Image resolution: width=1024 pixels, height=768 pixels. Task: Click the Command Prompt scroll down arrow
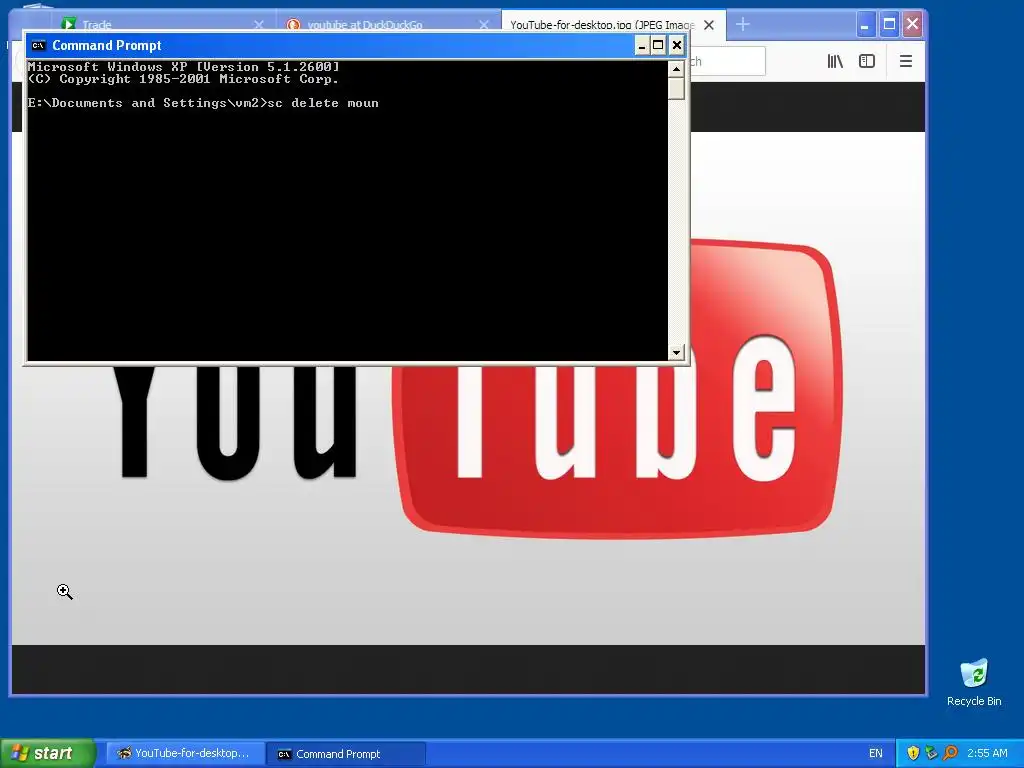pyautogui.click(x=677, y=353)
